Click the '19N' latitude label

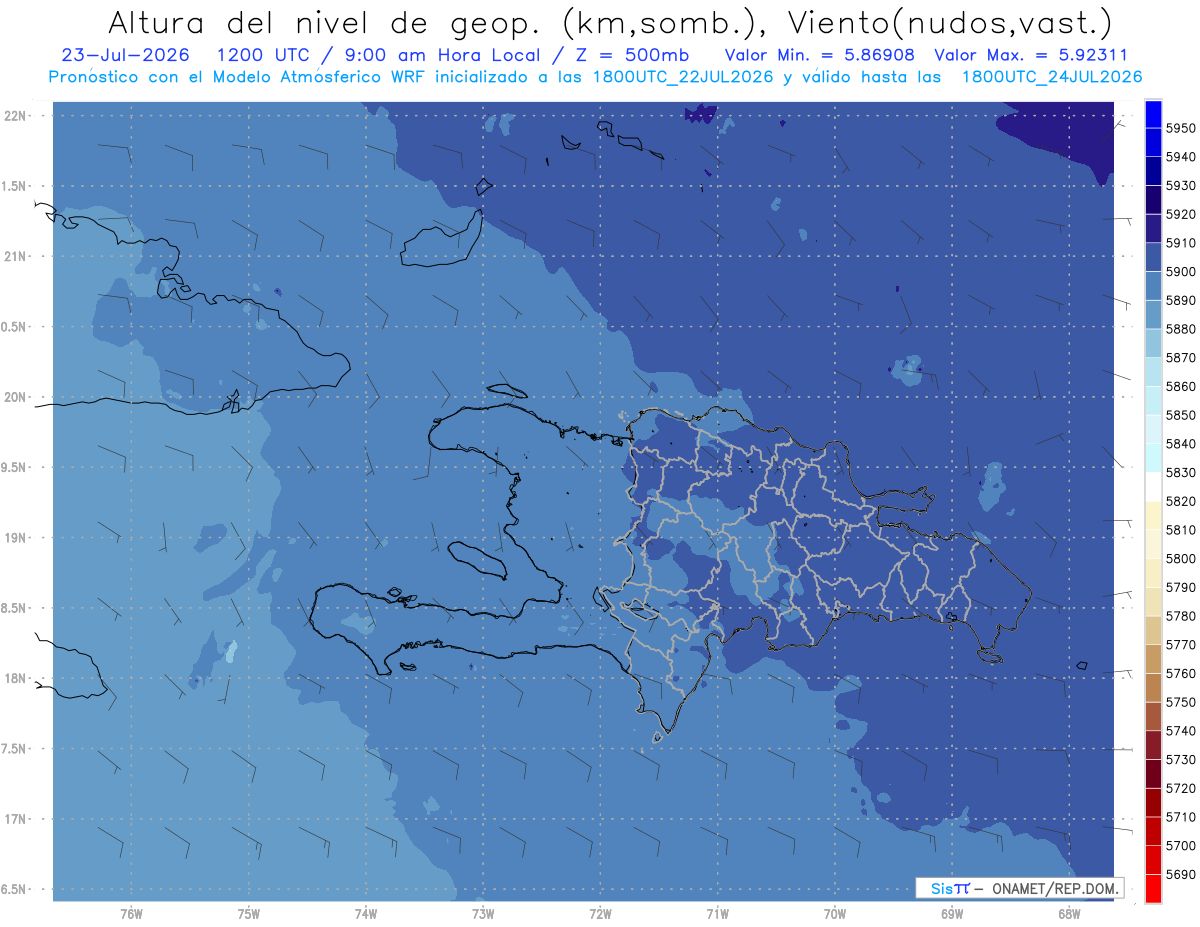point(15,538)
